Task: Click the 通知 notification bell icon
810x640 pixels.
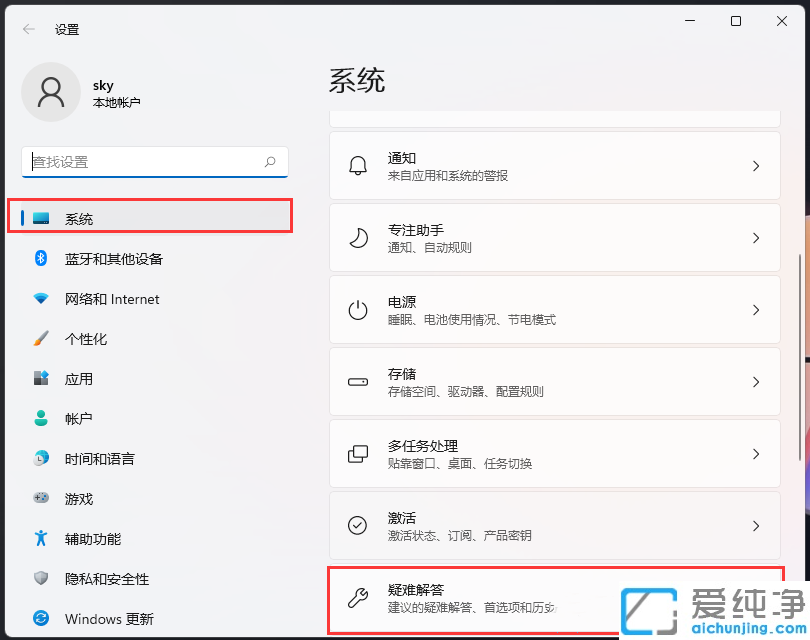Action: pos(359,166)
